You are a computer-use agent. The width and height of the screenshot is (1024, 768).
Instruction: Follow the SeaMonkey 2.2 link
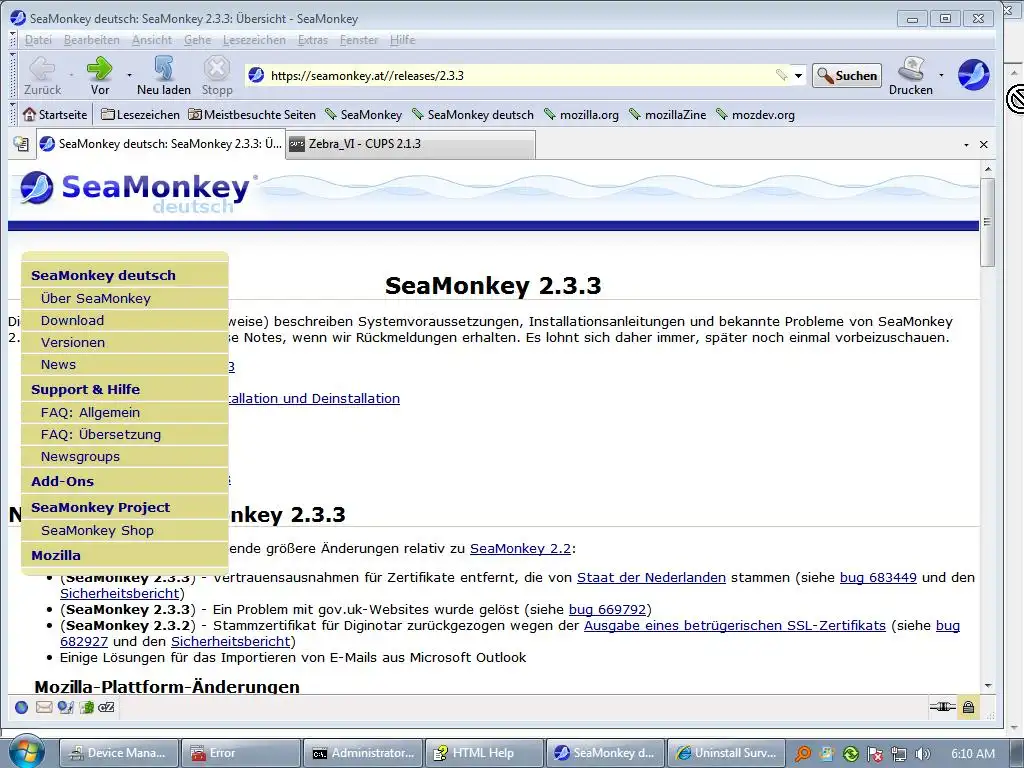click(520, 549)
